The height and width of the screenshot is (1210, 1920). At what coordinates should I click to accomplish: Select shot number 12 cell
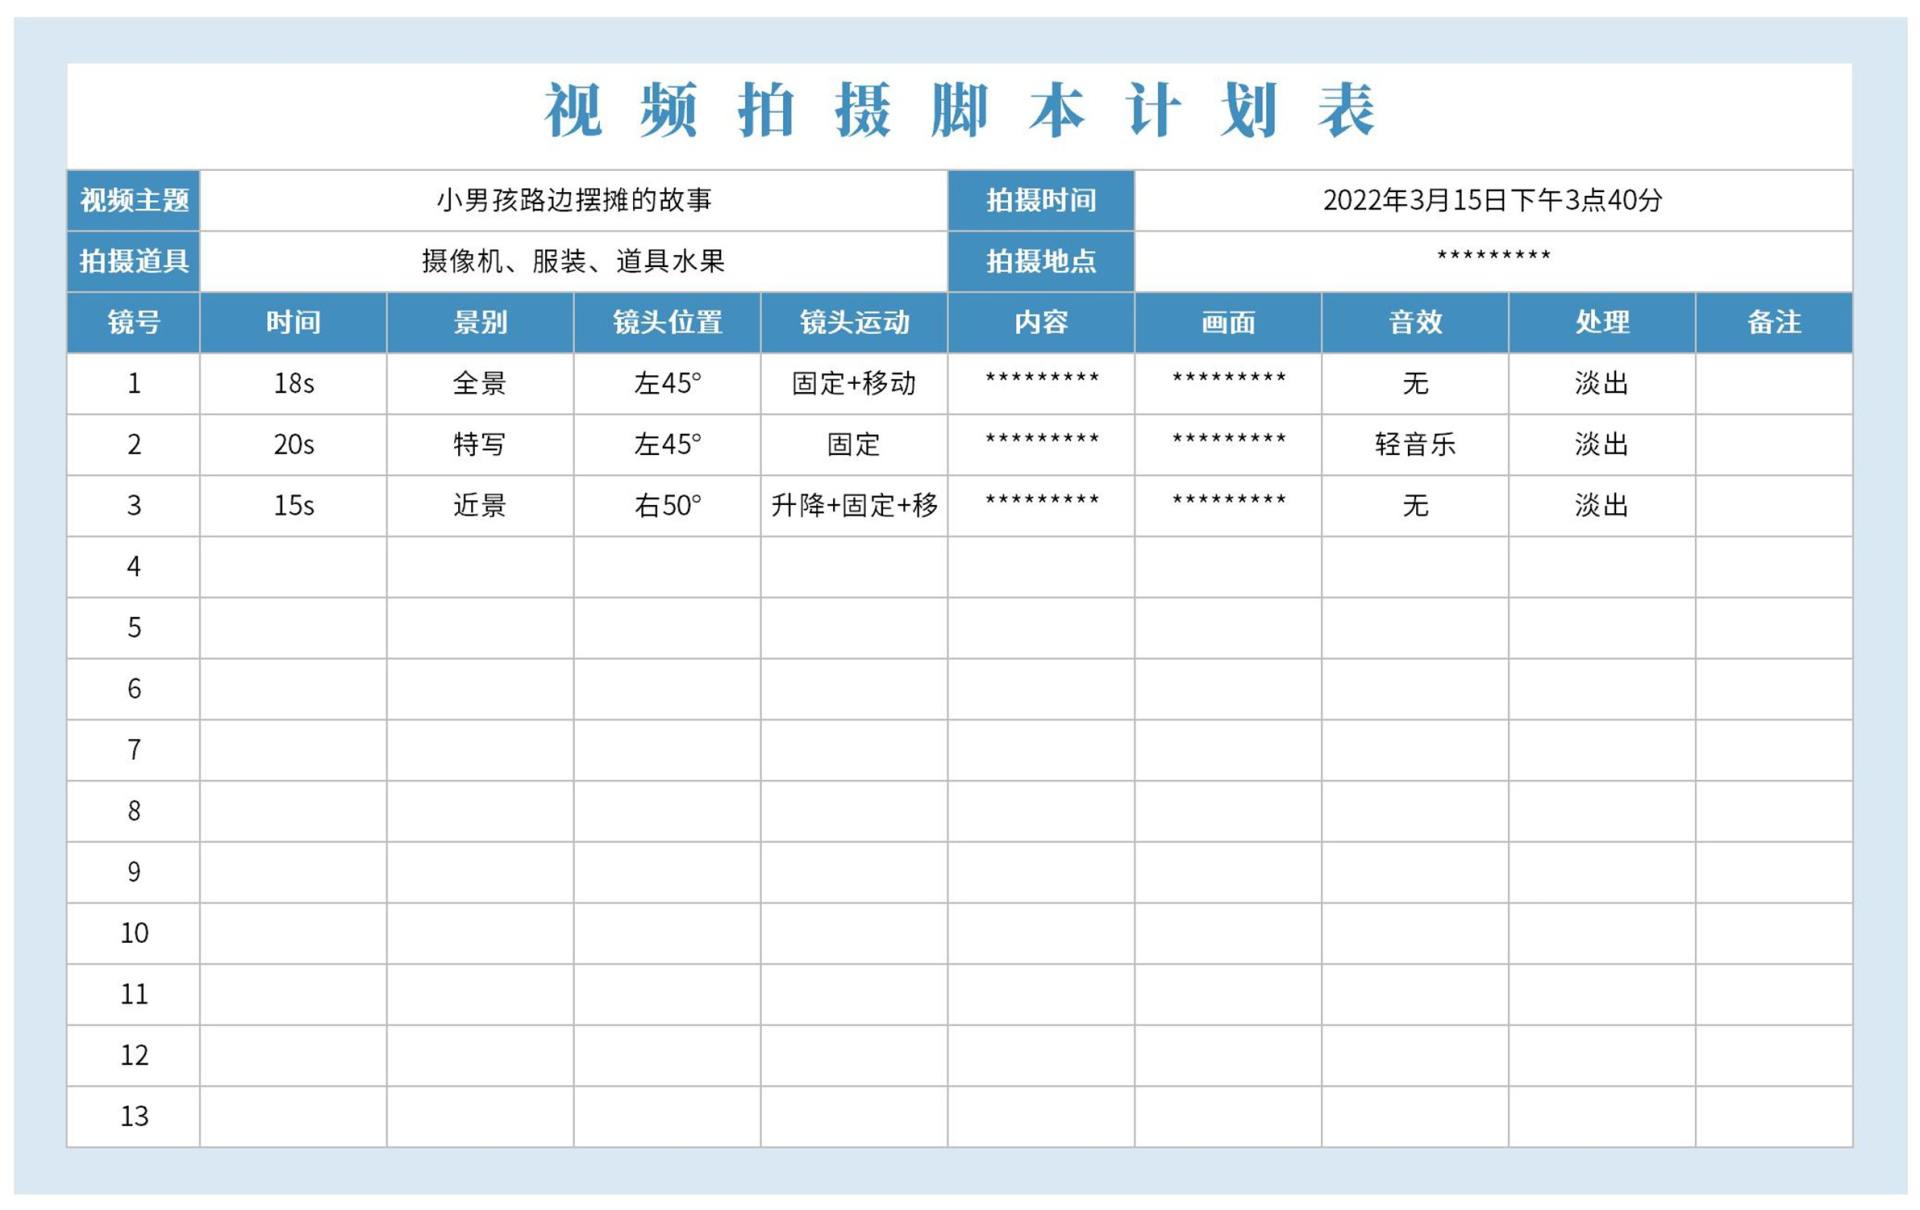pos(133,1055)
